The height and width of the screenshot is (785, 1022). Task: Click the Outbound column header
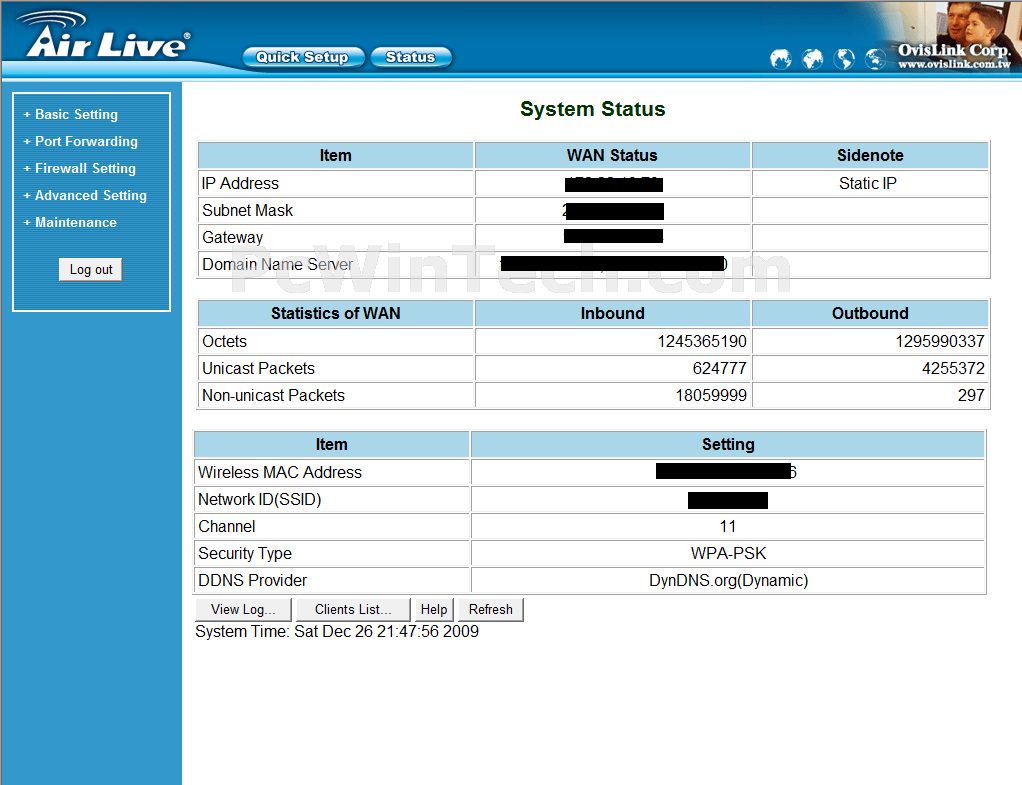click(870, 314)
